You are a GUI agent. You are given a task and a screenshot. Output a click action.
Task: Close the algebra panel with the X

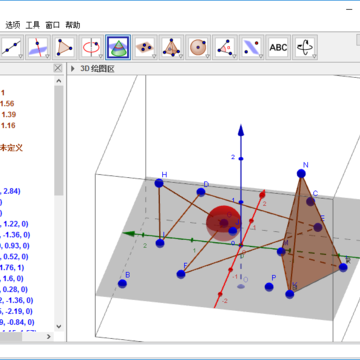click(x=58, y=68)
